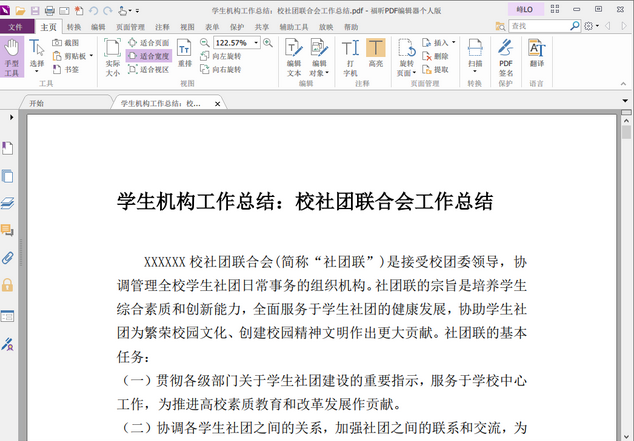Click the Translate (翻译) icon
Screen dimensions: 634x441
pos(537,55)
